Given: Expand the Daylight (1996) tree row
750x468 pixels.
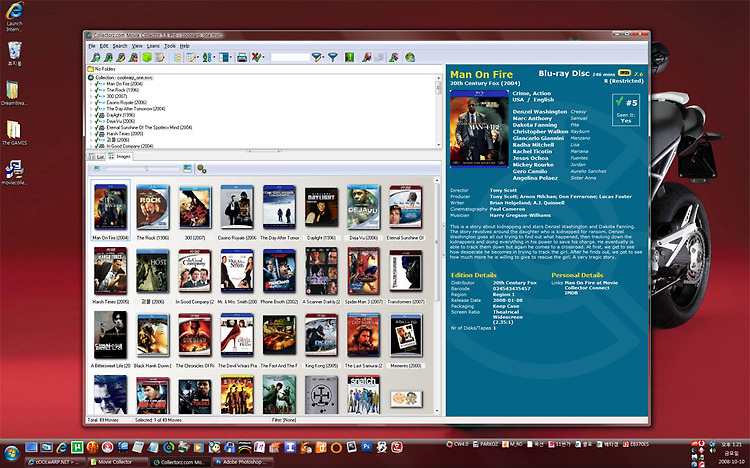Looking at the screenshot, I should pos(91,115).
